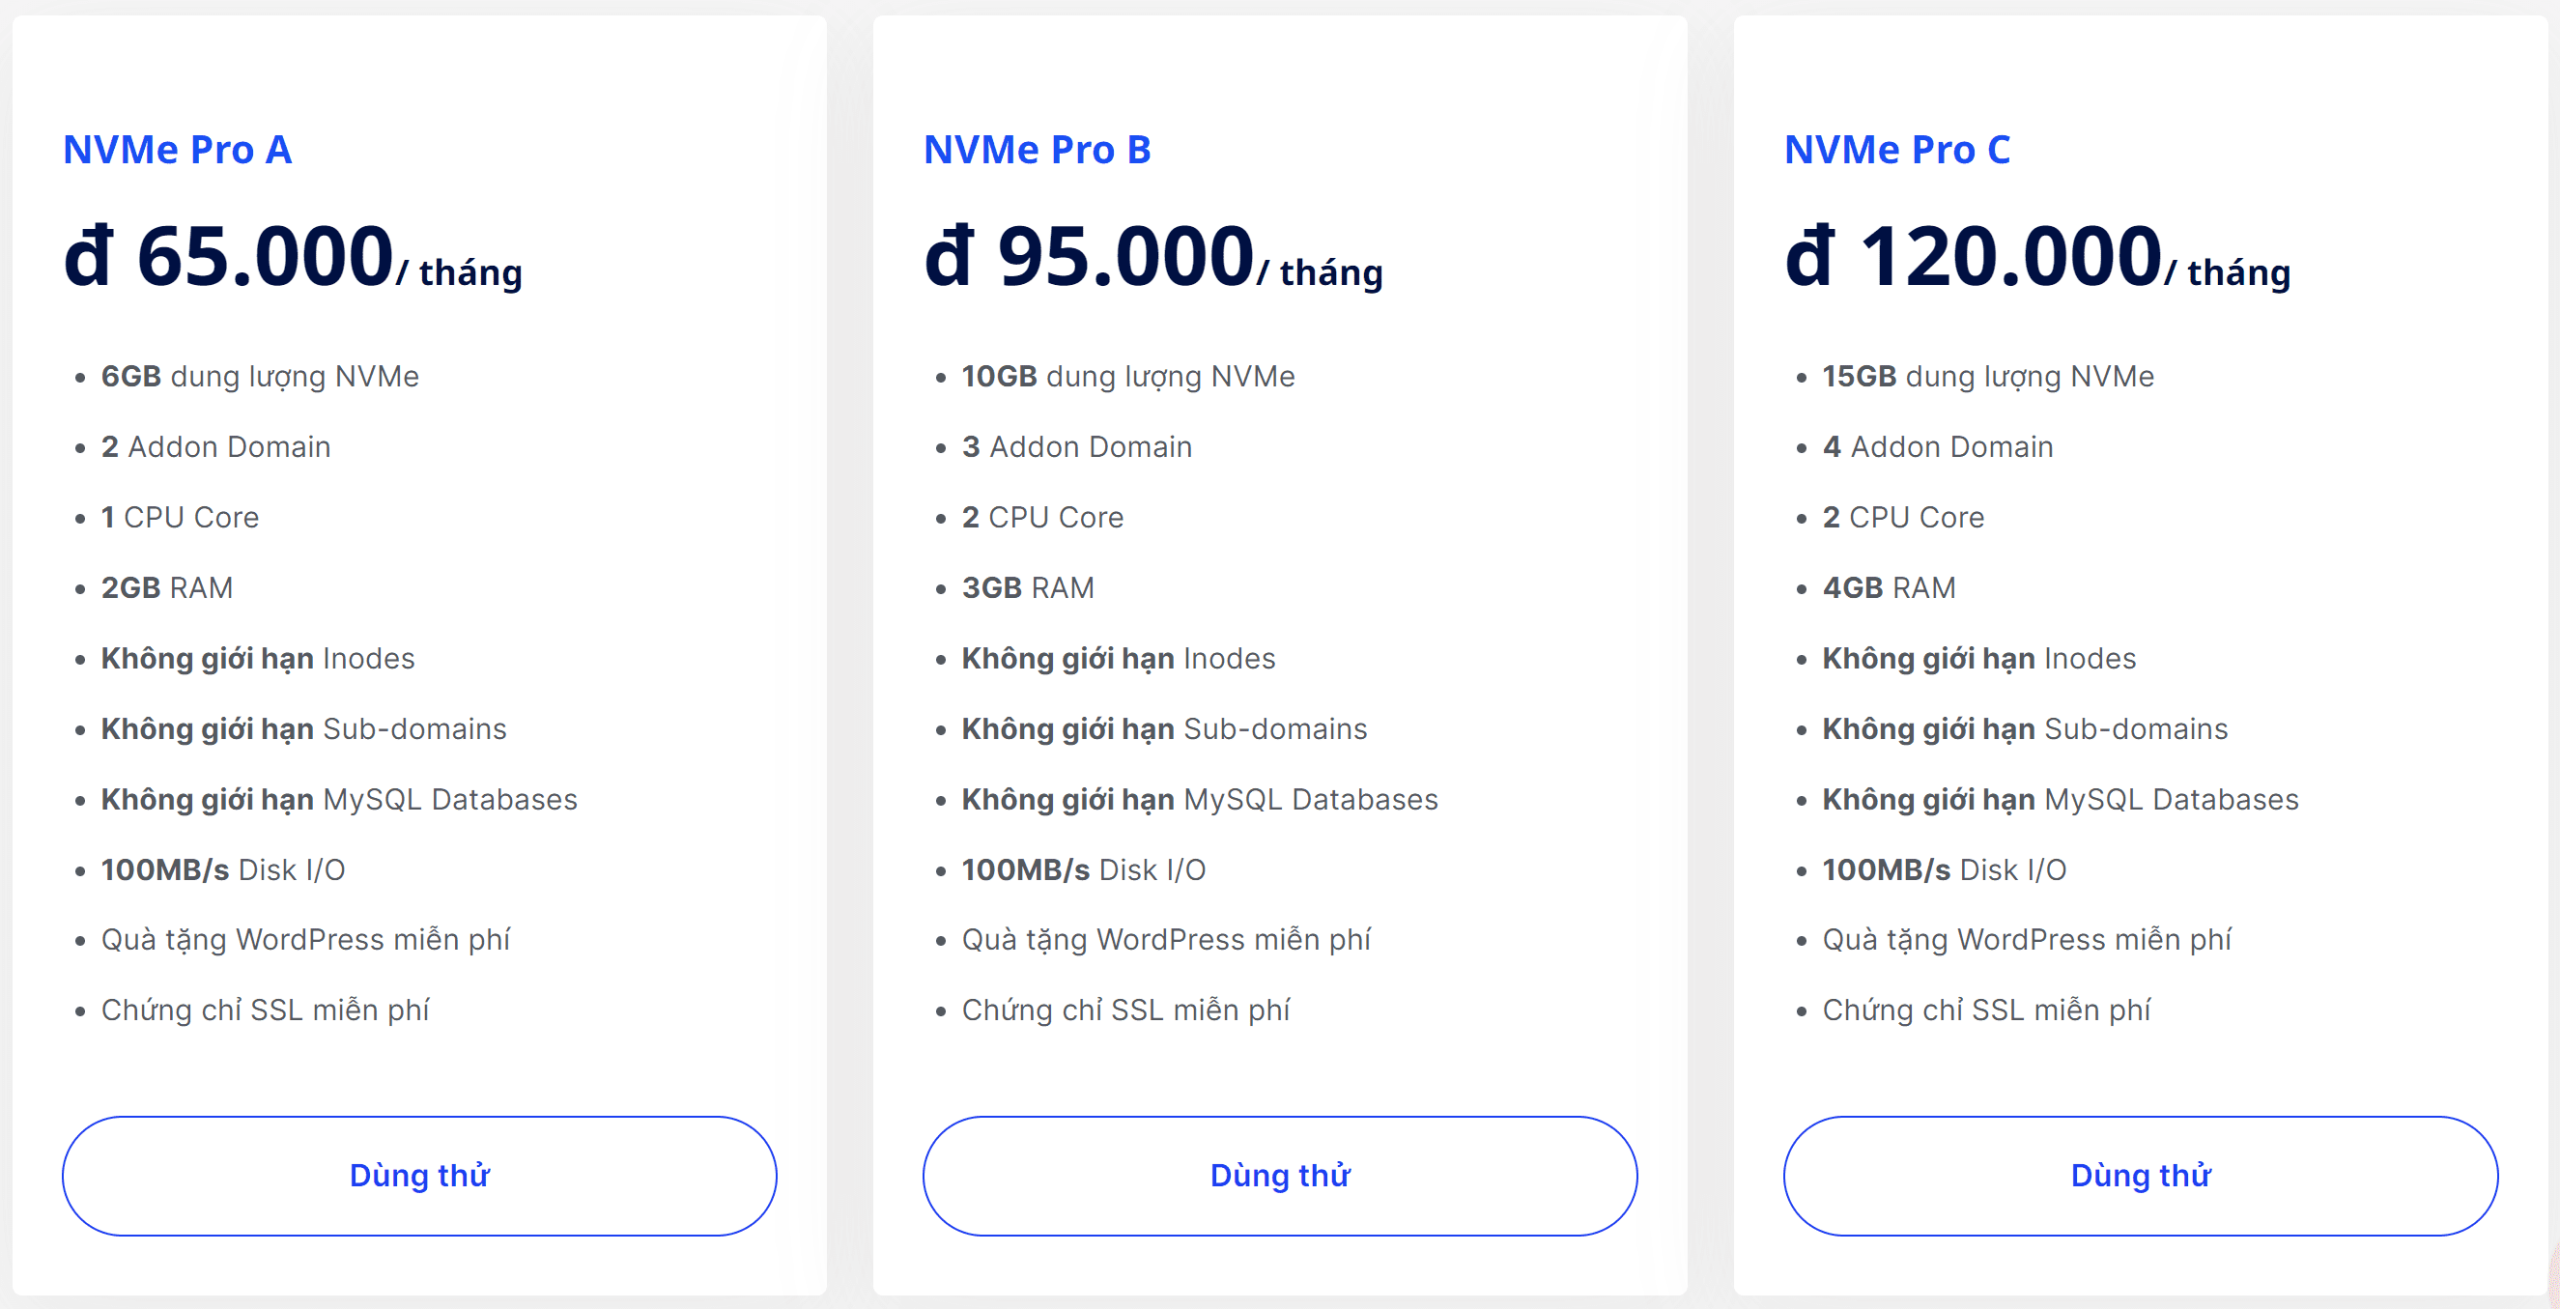Click 3 Addon Domain in NVMe Pro B
The height and width of the screenshot is (1309, 2560).
(x=1077, y=447)
